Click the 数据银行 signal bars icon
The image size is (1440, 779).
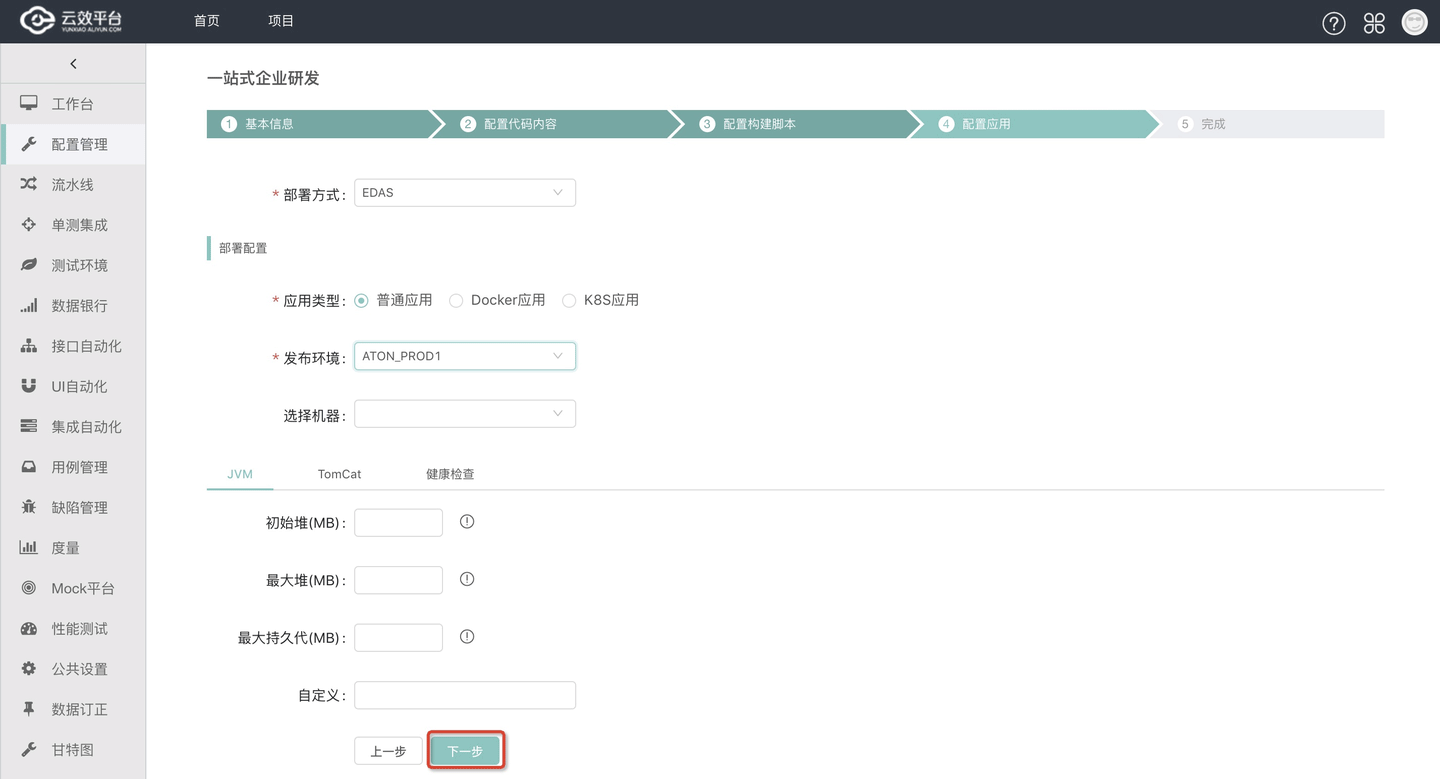click(x=29, y=305)
